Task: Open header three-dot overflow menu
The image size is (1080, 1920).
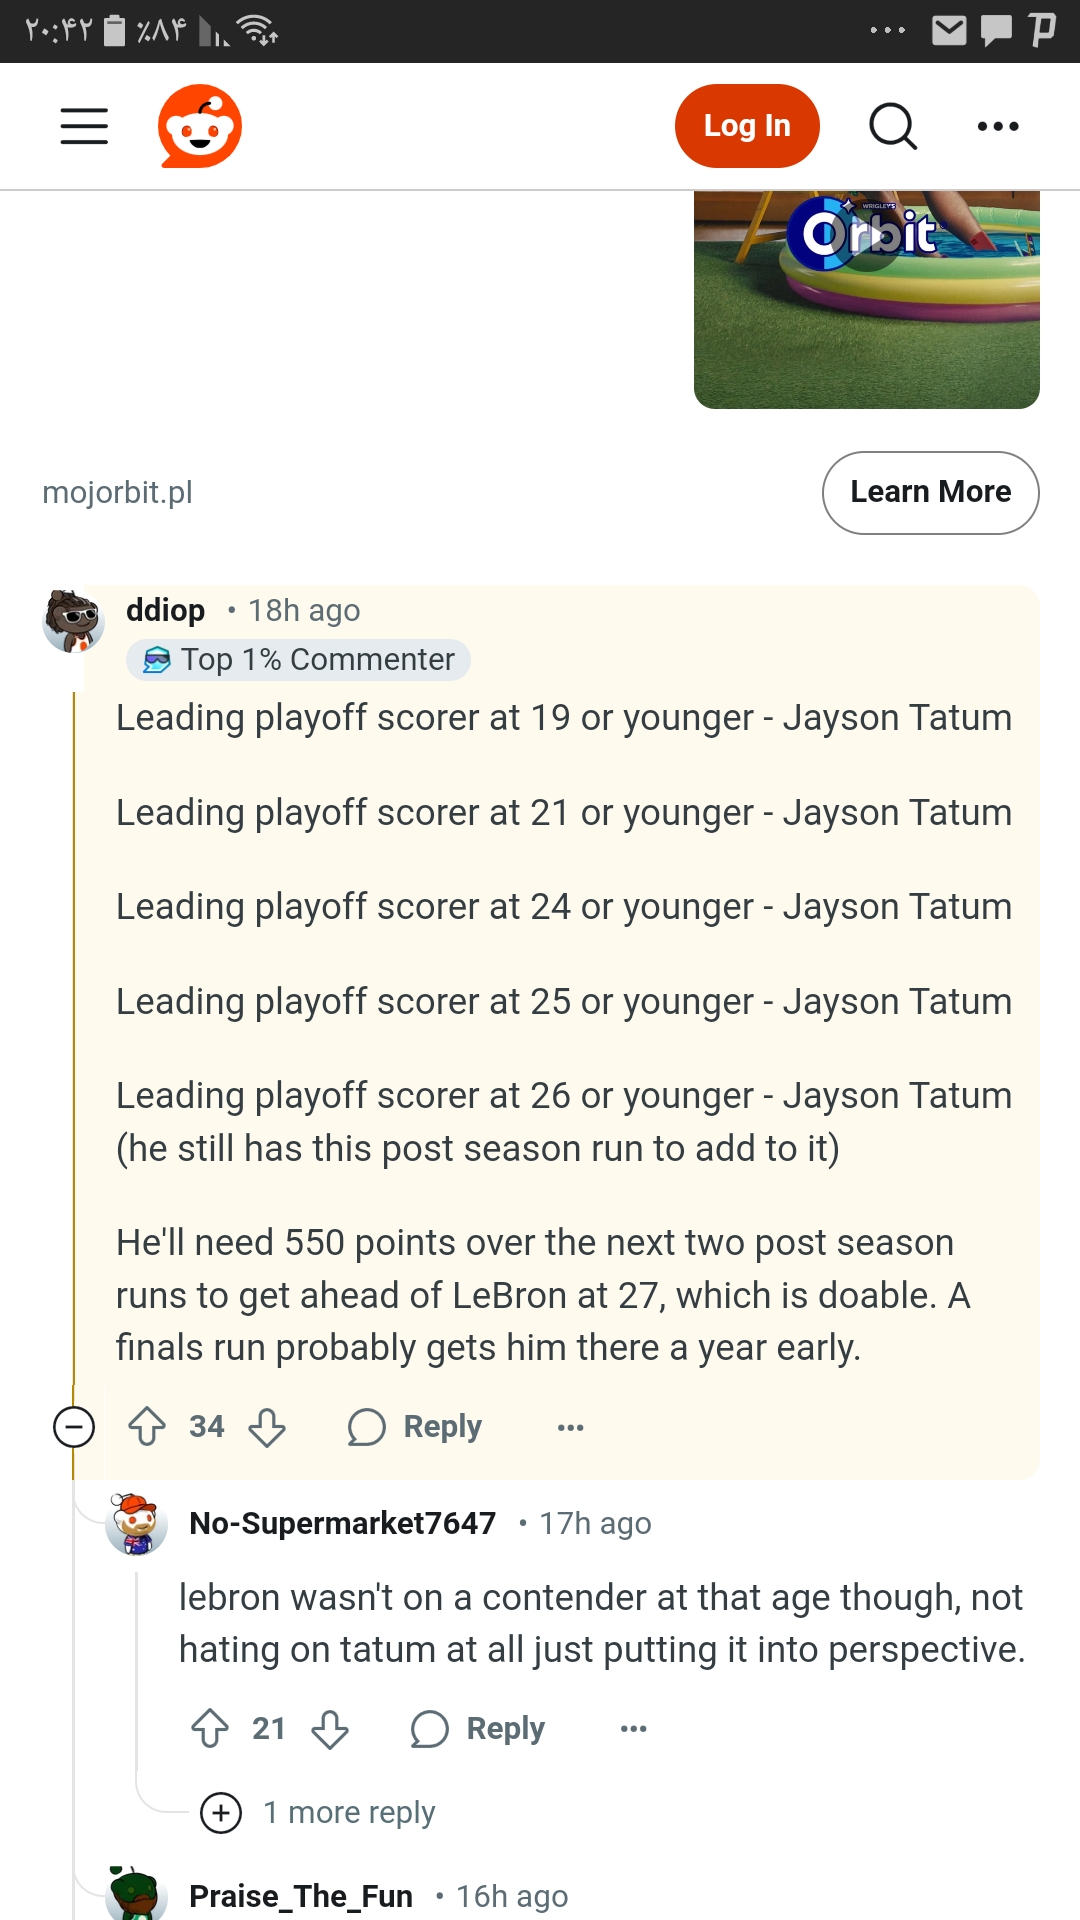Action: pyautogui.click(x=997, y=126)
